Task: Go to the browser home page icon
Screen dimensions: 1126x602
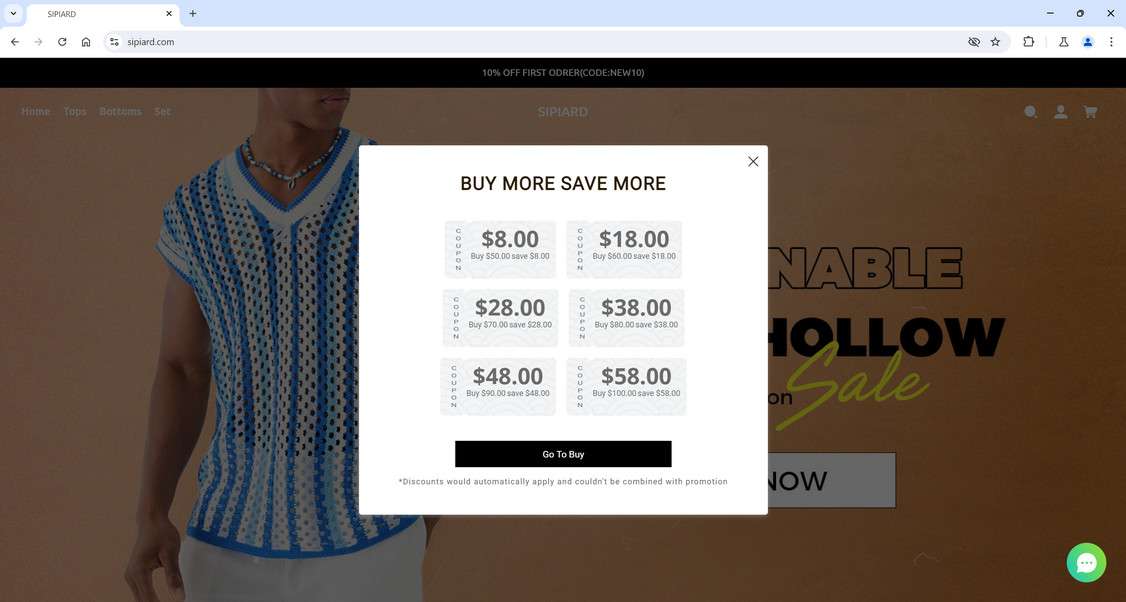Action: [86, 42]
